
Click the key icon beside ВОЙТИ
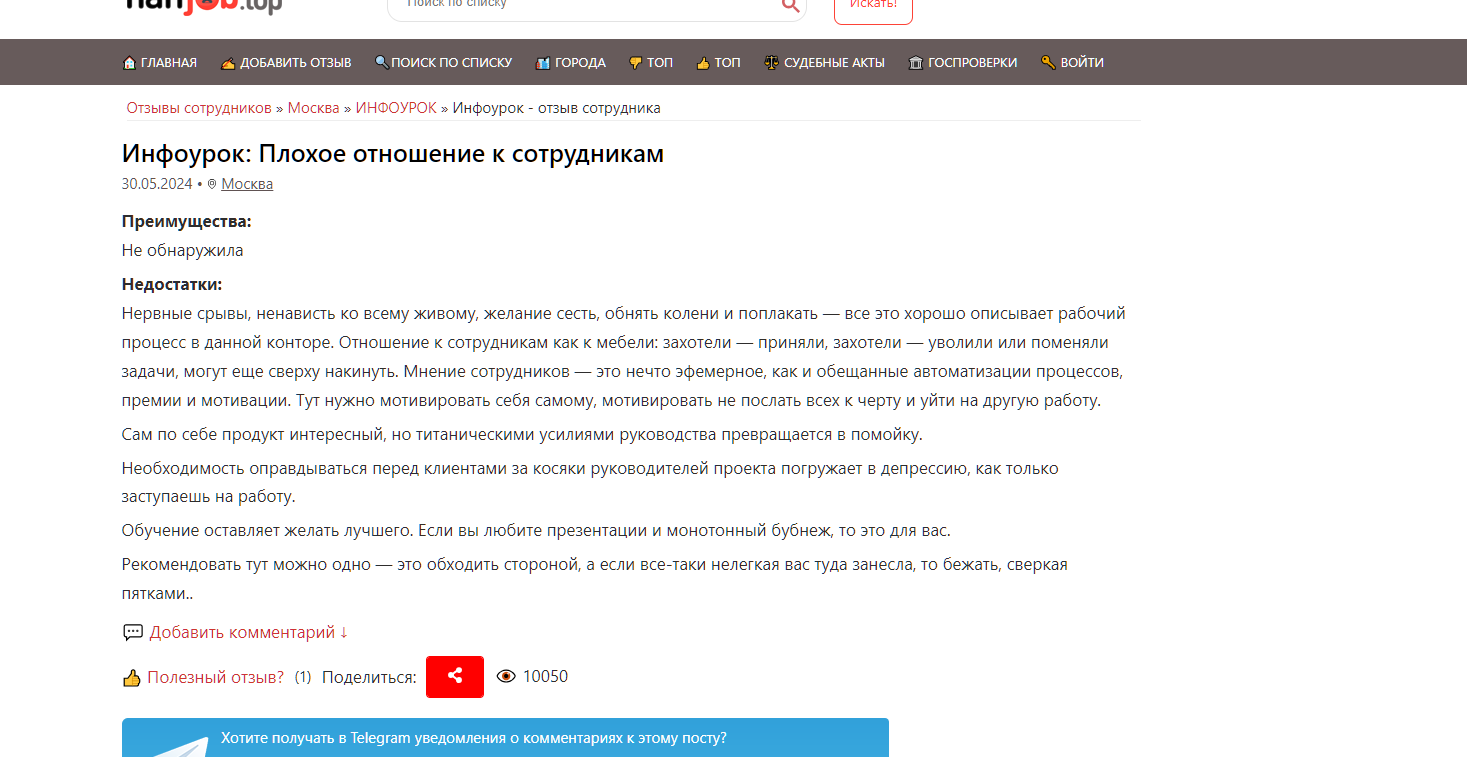tap(1048, 63)
